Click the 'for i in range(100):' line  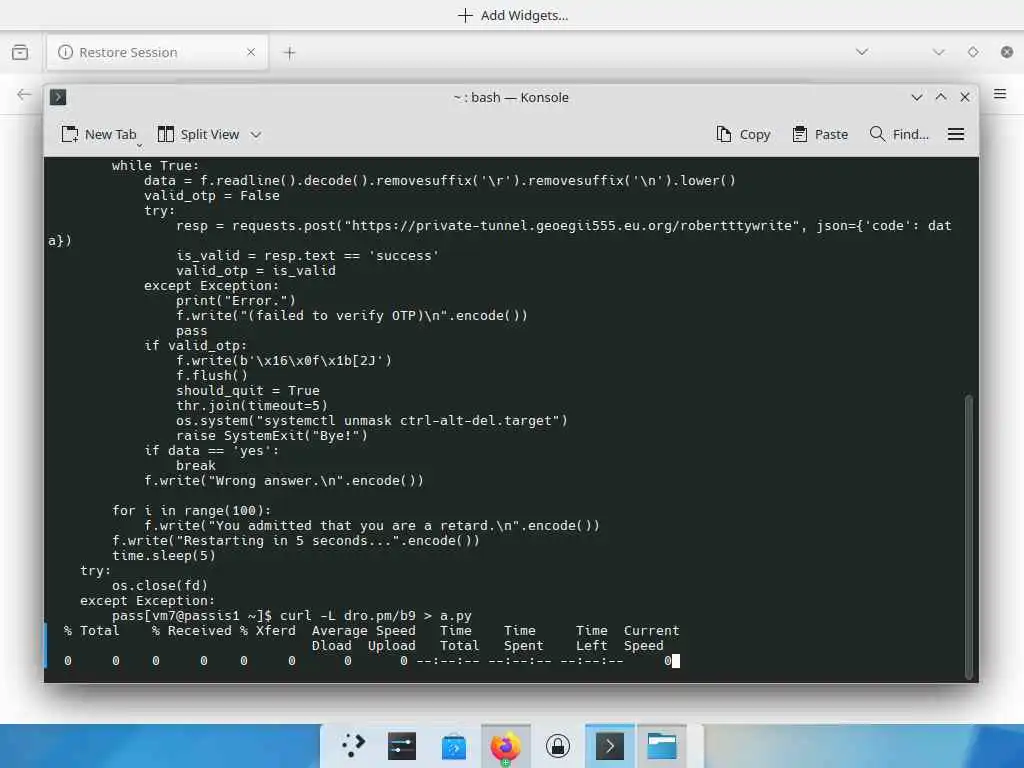(191, 511)
